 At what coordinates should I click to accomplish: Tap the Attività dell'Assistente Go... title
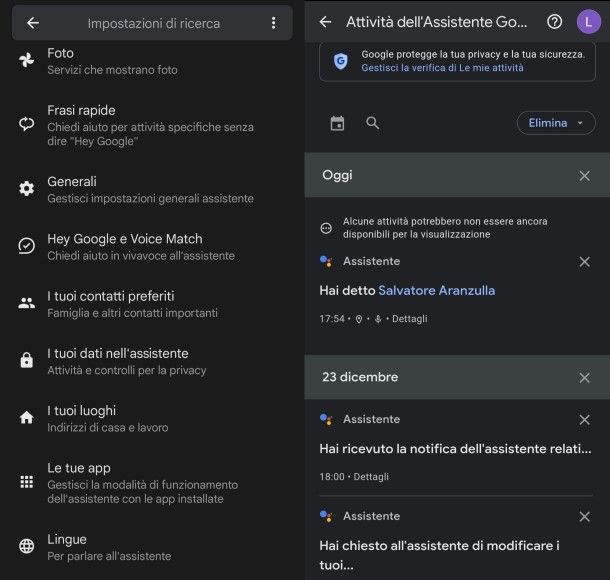[436, 22]
